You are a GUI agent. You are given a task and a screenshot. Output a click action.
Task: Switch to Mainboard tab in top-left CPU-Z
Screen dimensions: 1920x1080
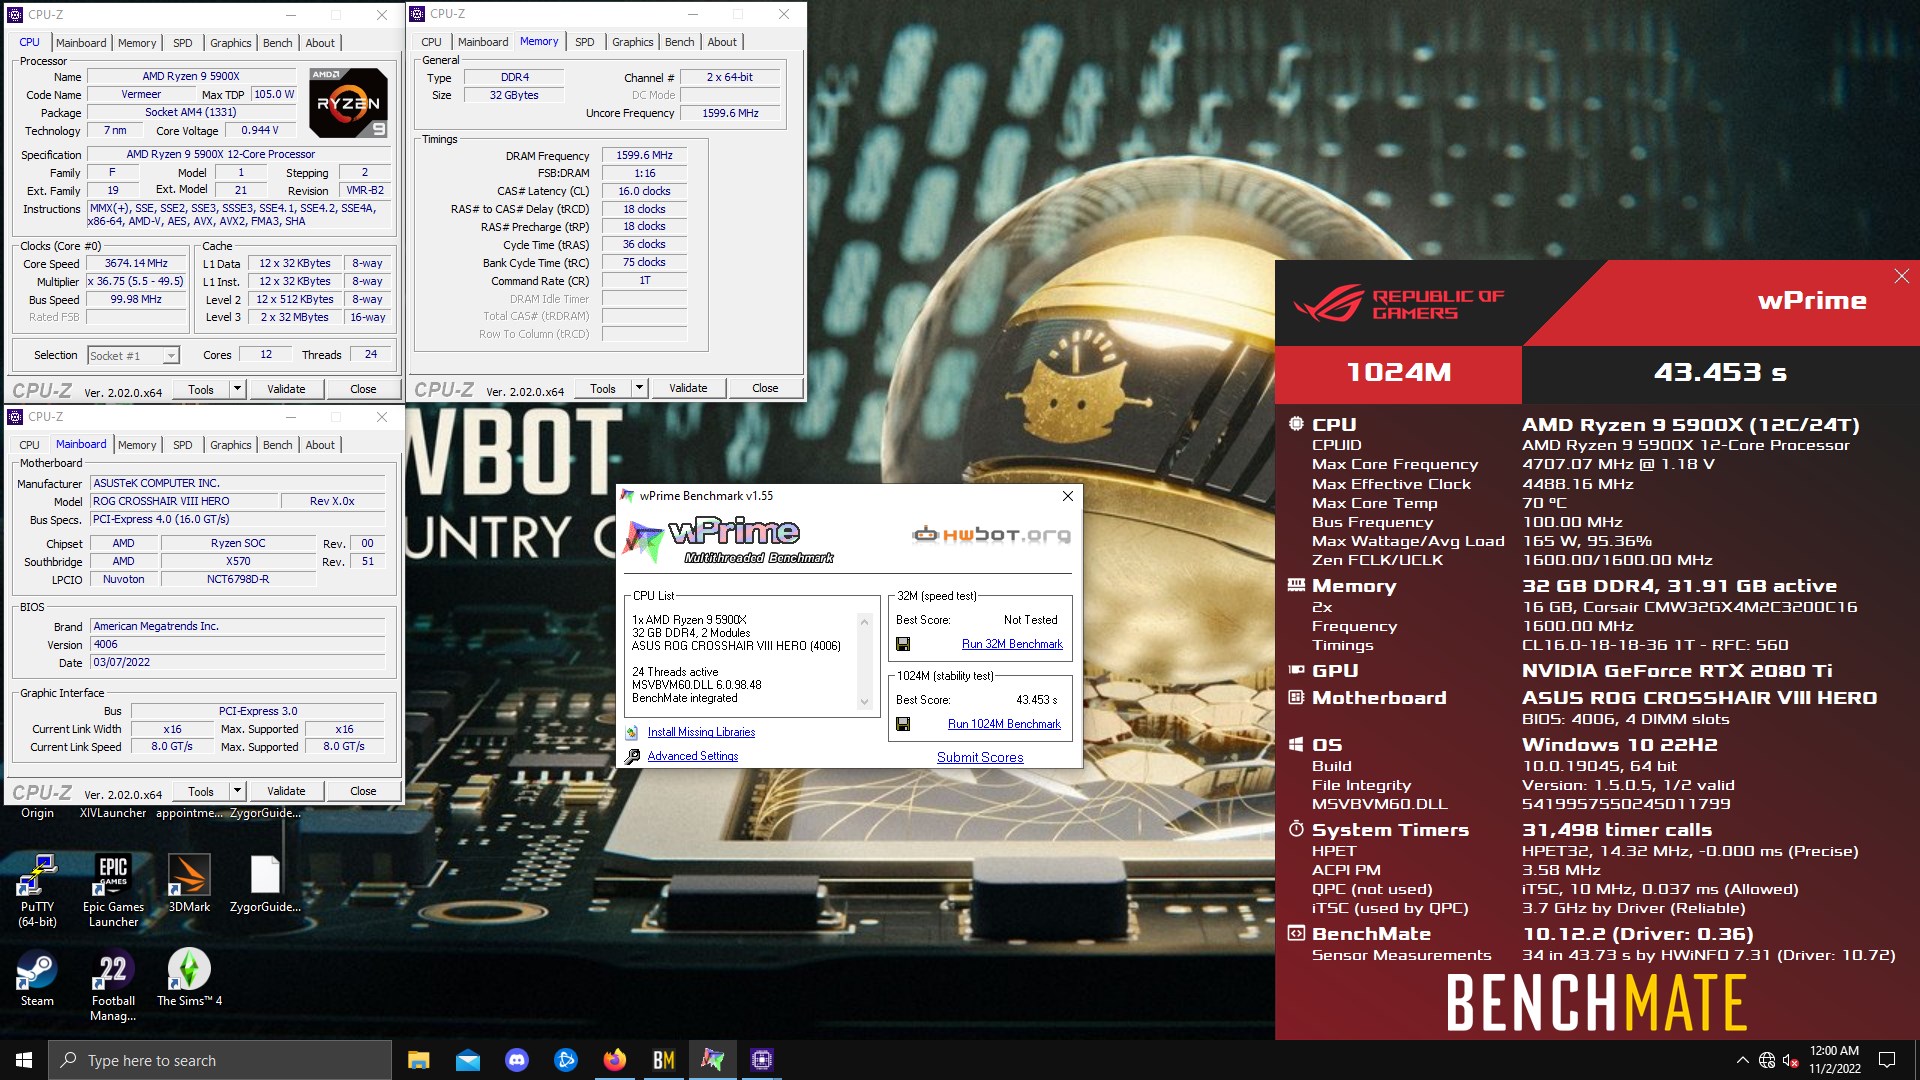point(81,43)
